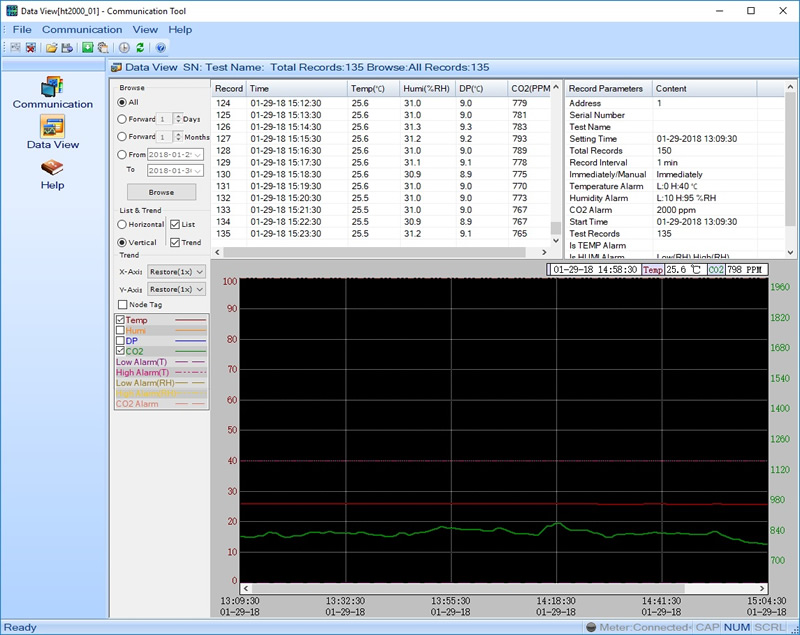
Task: Open the Communication panel from sidebar
Action: 52,91
